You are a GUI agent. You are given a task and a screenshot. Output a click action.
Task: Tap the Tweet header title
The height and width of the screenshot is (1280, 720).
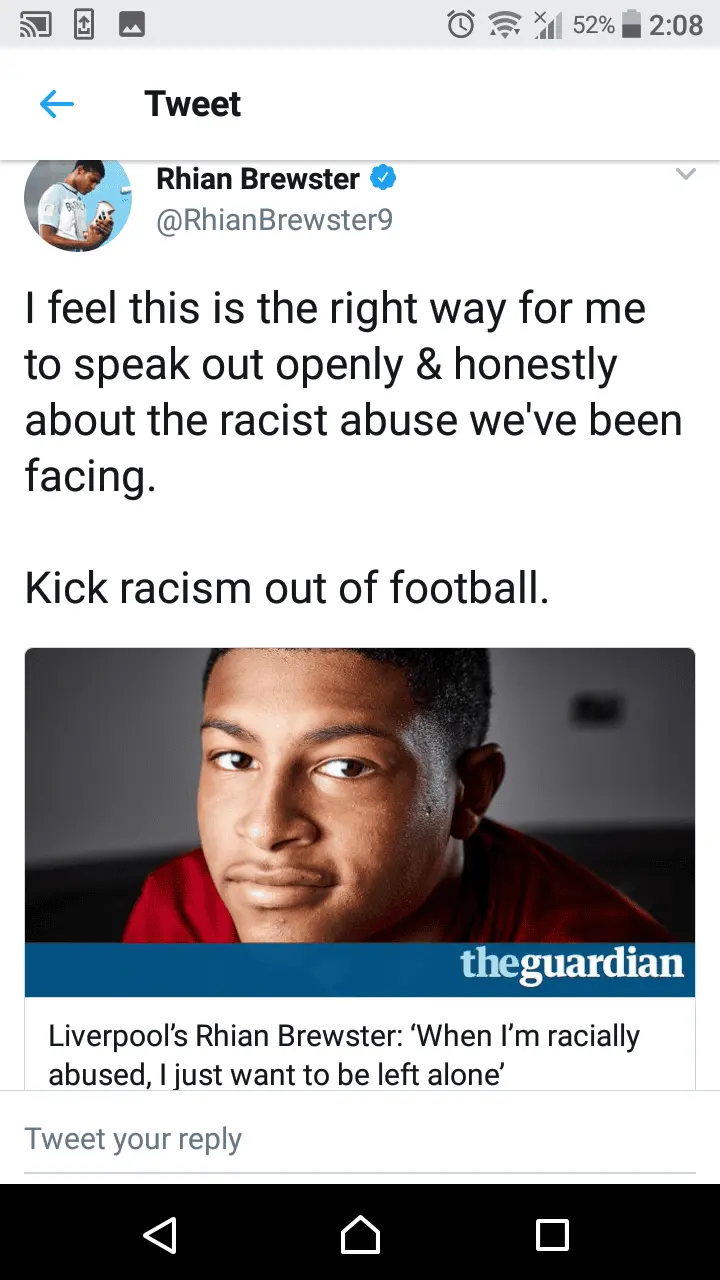pyautogui.click(x=193, y=104)
